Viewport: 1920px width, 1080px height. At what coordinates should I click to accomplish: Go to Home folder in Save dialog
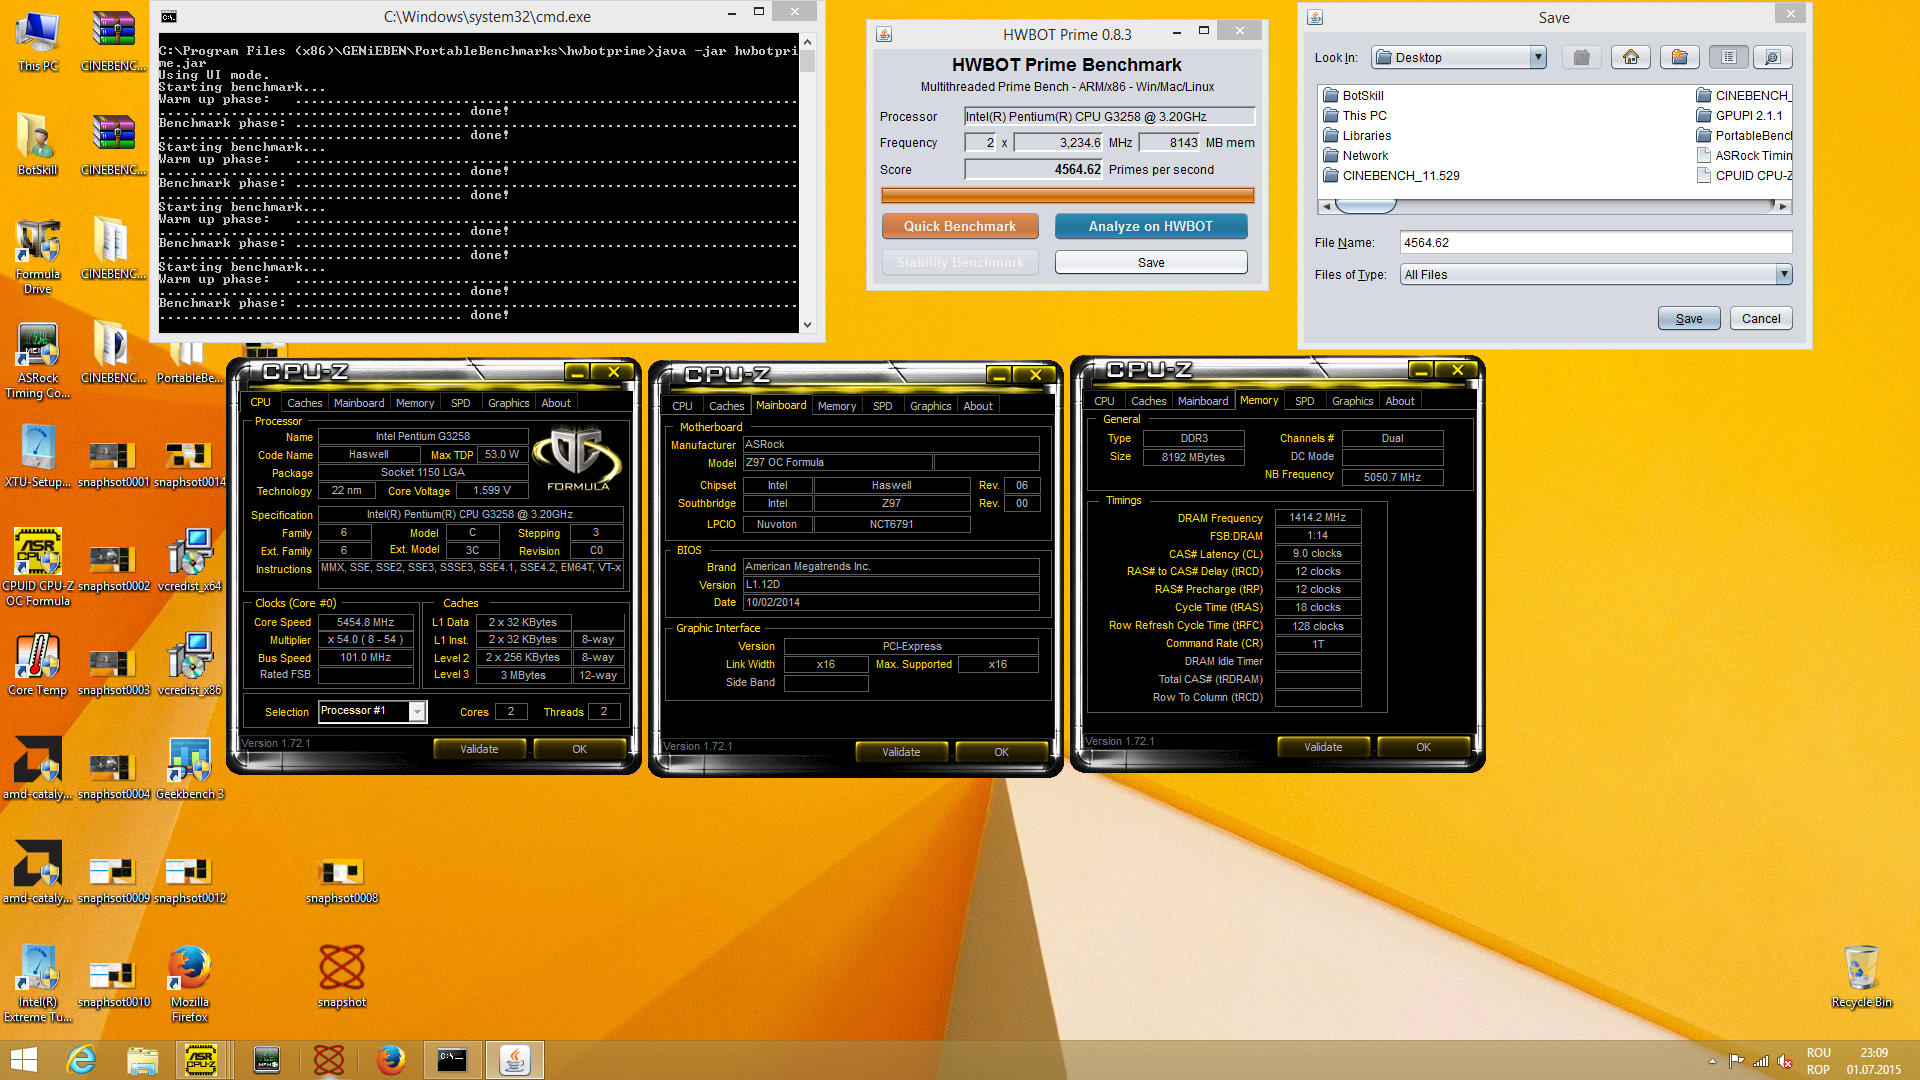[x=1630, y=58]
